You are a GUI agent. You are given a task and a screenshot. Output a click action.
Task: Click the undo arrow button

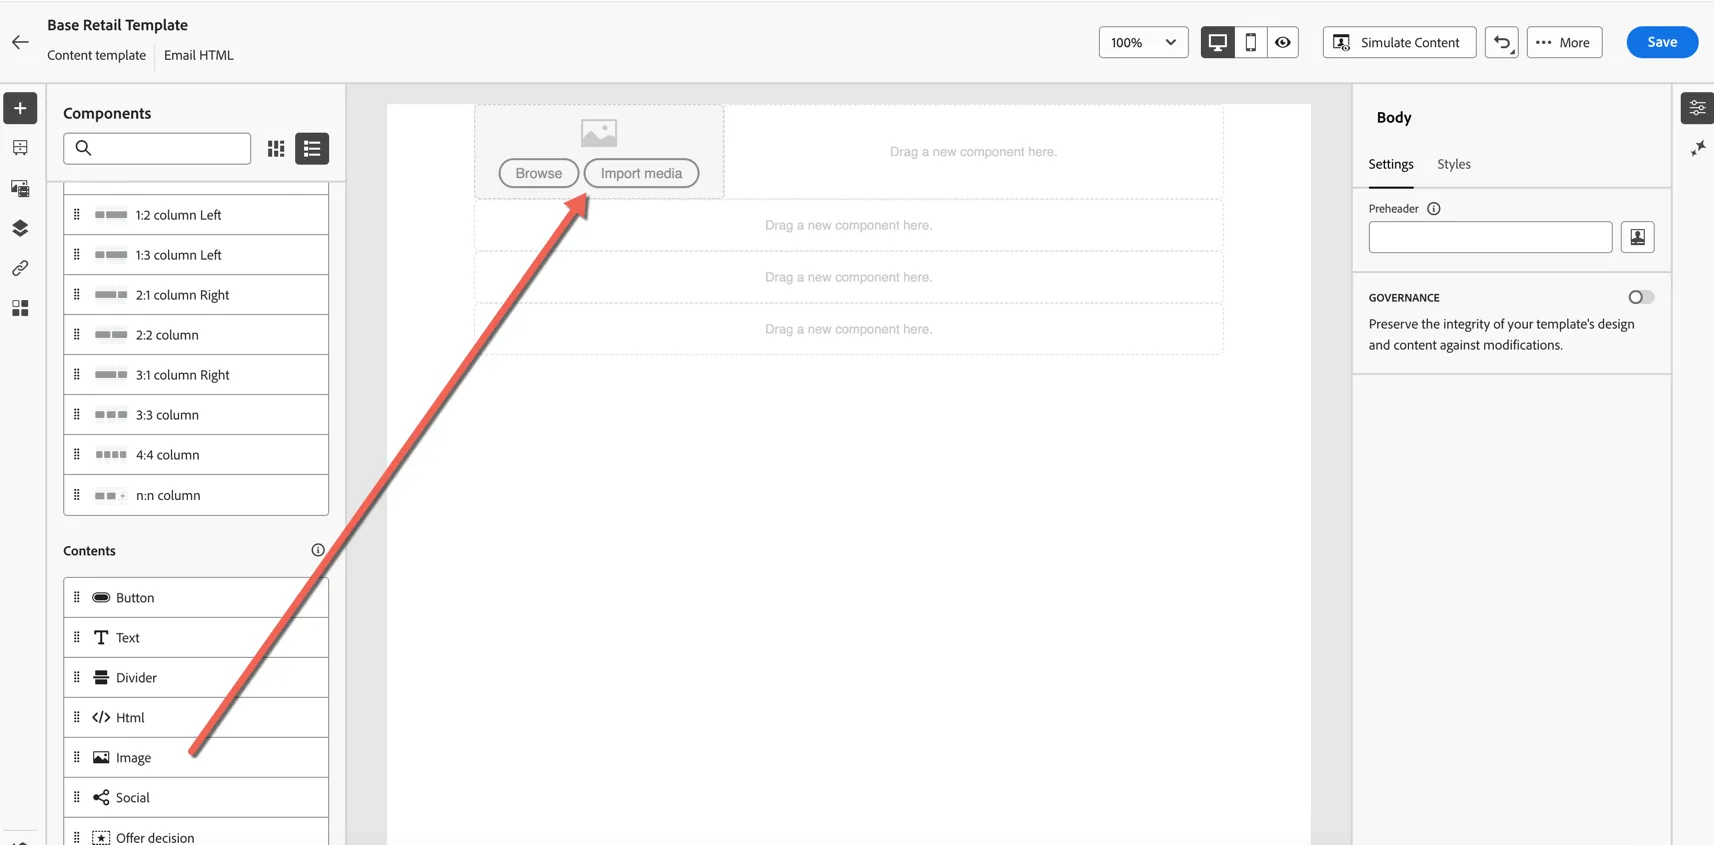pos(1501,42)
